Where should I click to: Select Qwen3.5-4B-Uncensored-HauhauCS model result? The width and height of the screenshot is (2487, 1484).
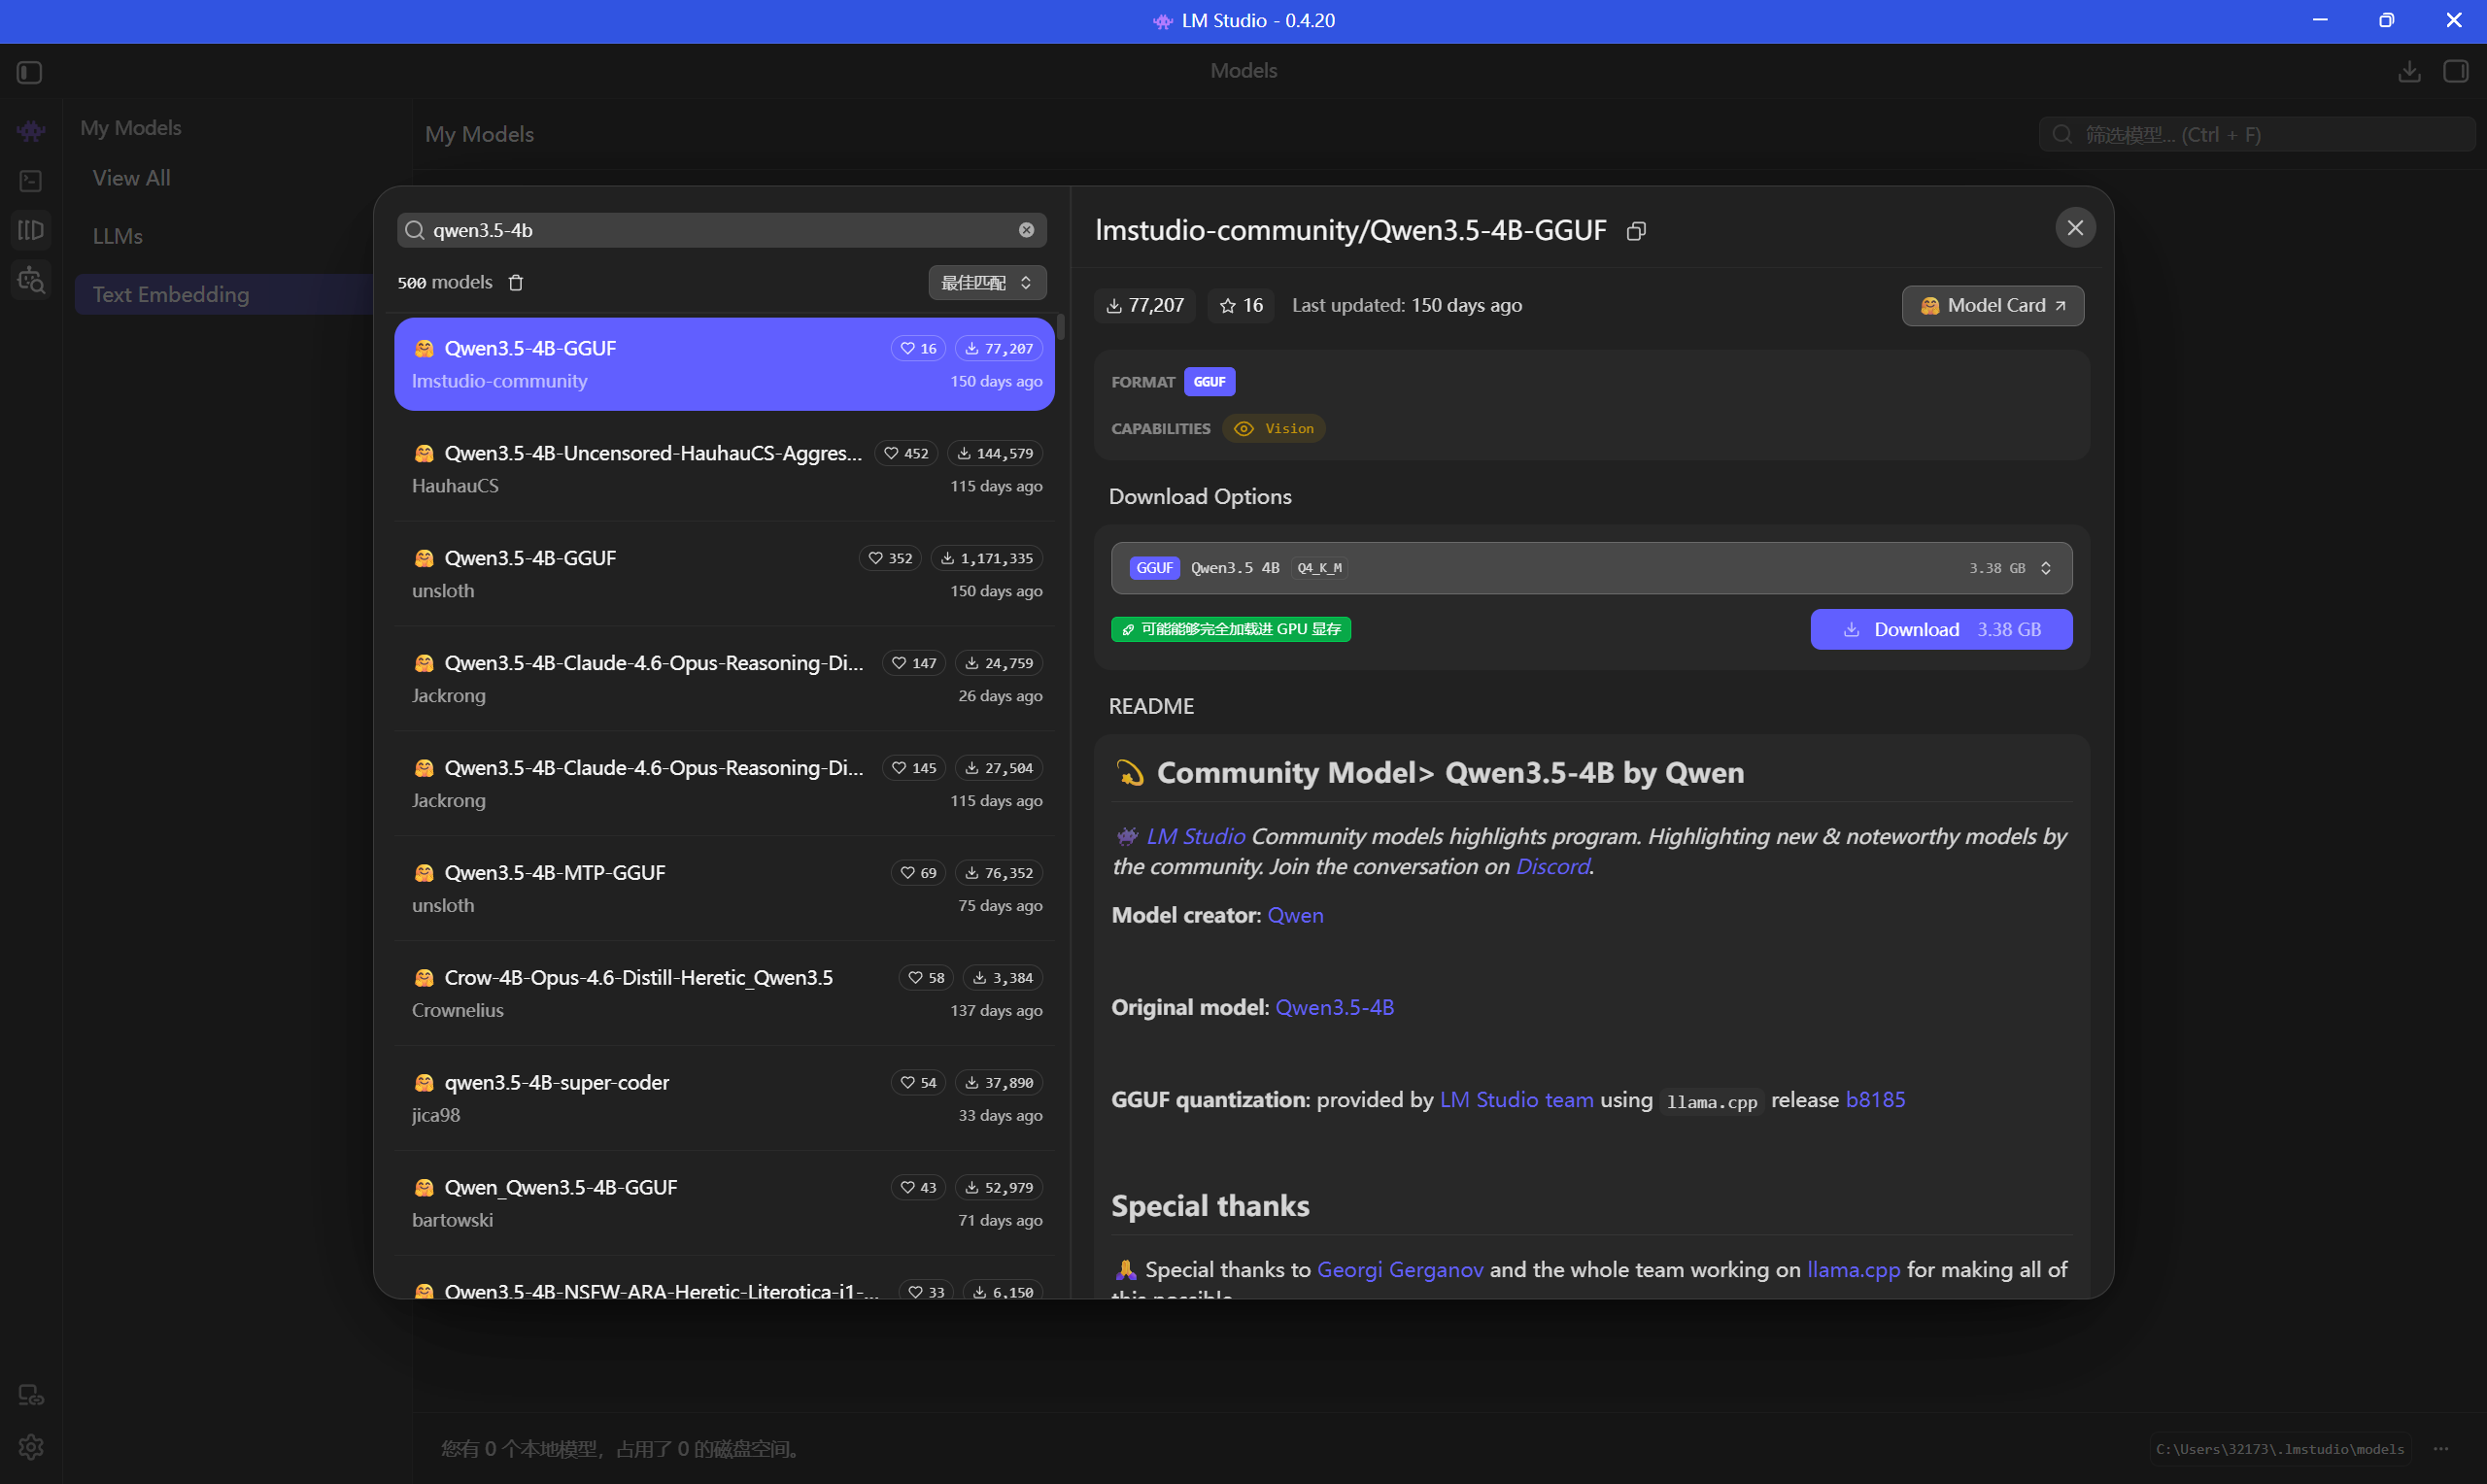[725, 469]
